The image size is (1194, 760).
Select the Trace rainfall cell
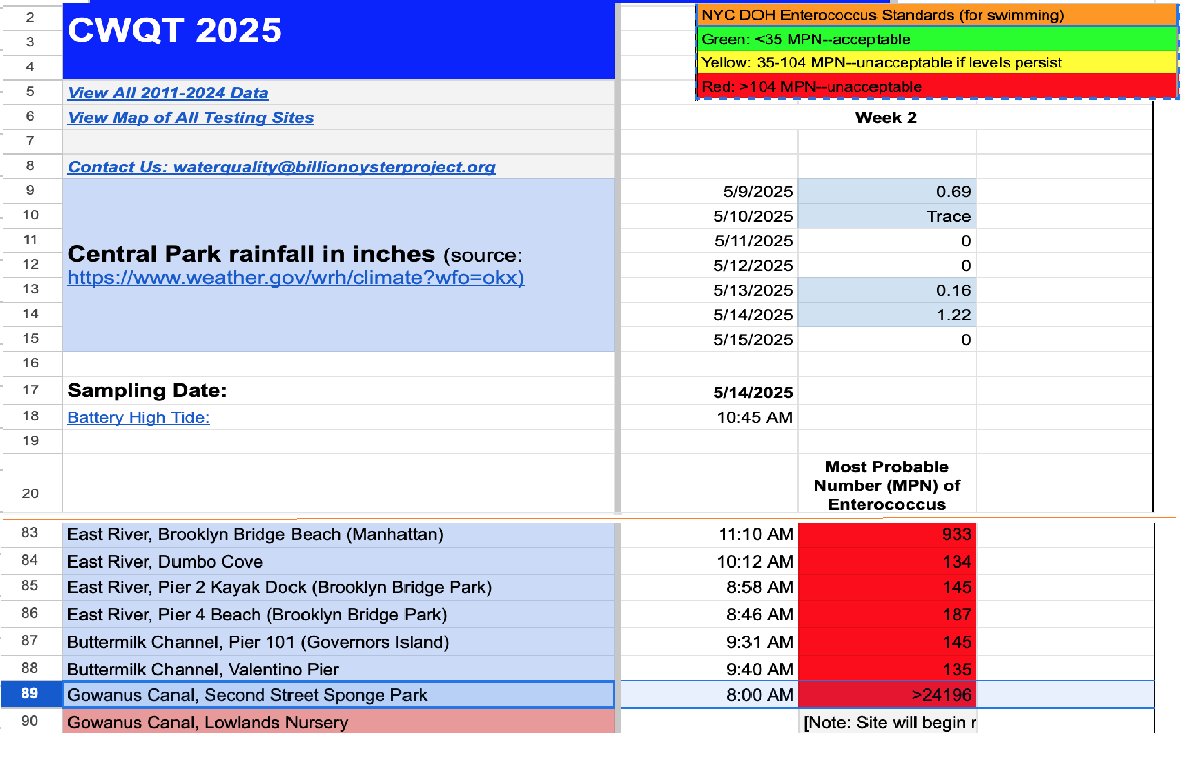[x=887, y=216]
